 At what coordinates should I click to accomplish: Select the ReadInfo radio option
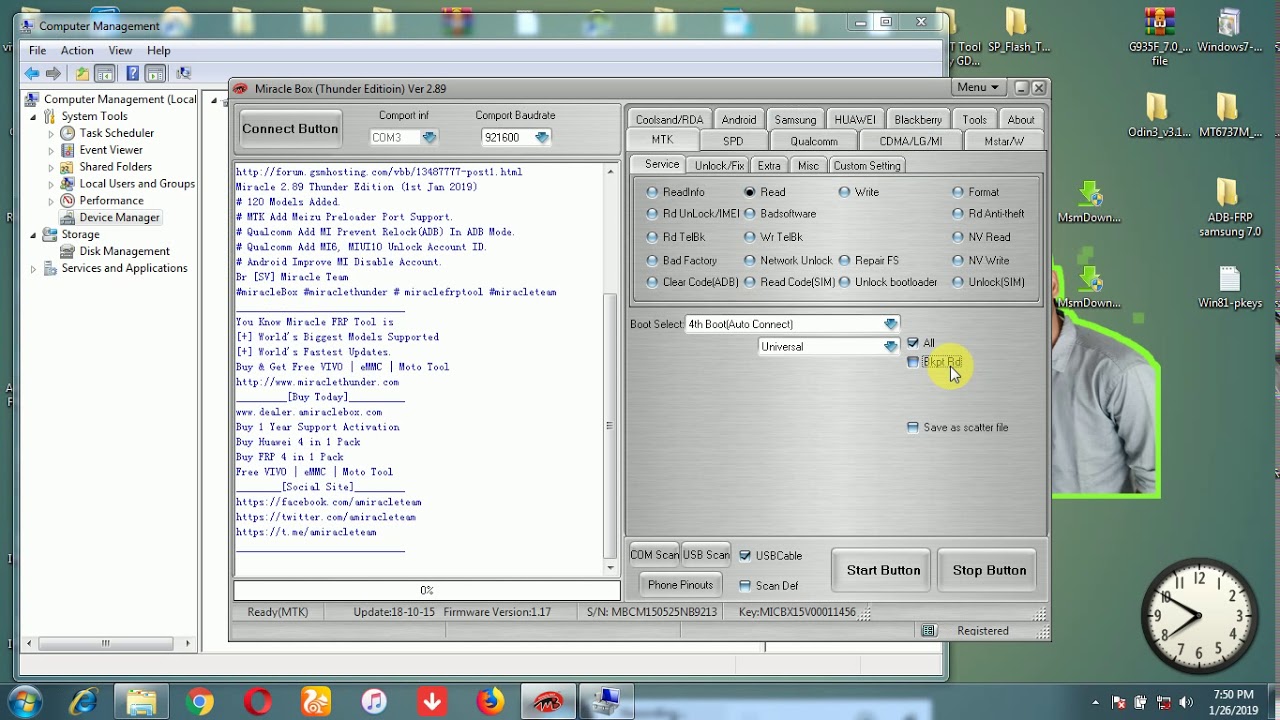pyautogui.click(x=652, y=192)
